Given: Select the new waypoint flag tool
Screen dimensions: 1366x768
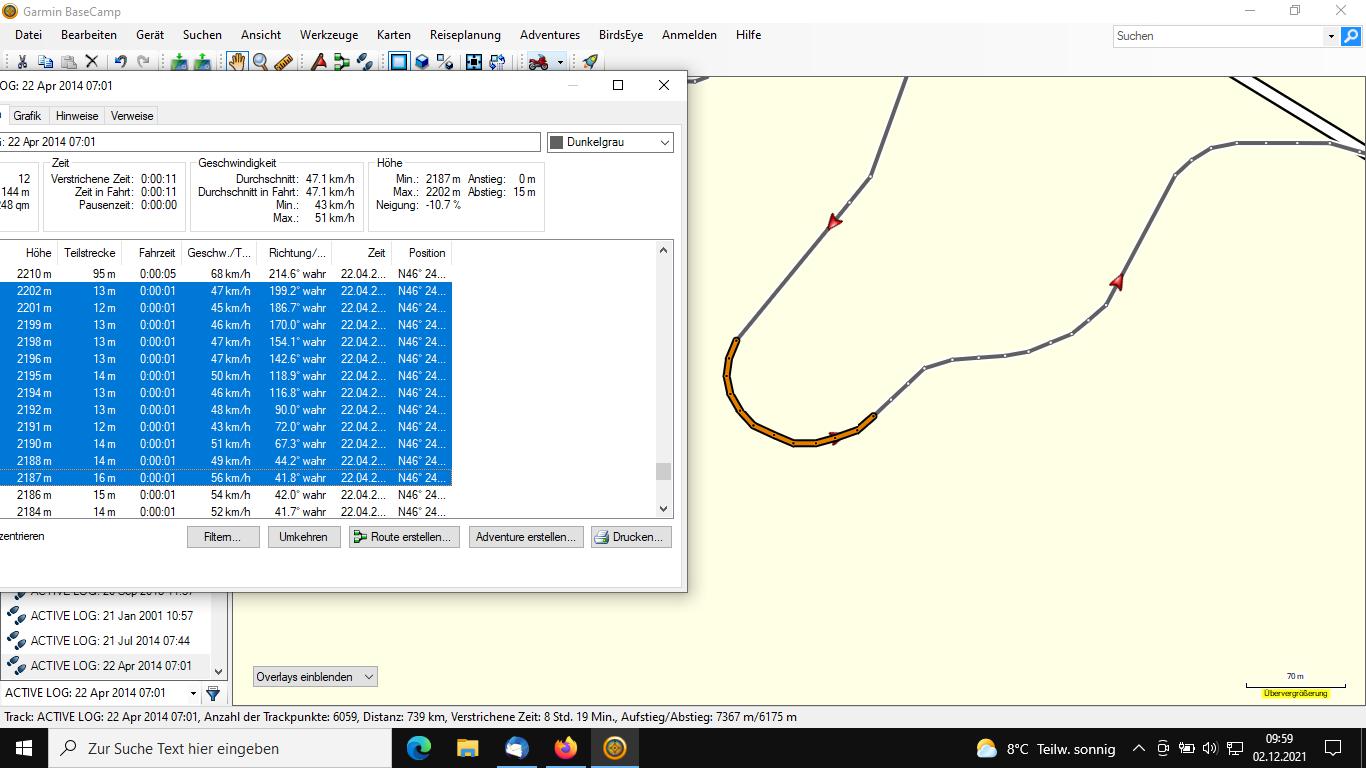Looking at the screenshot, I should pyautogui.click(x=319, y=62).
